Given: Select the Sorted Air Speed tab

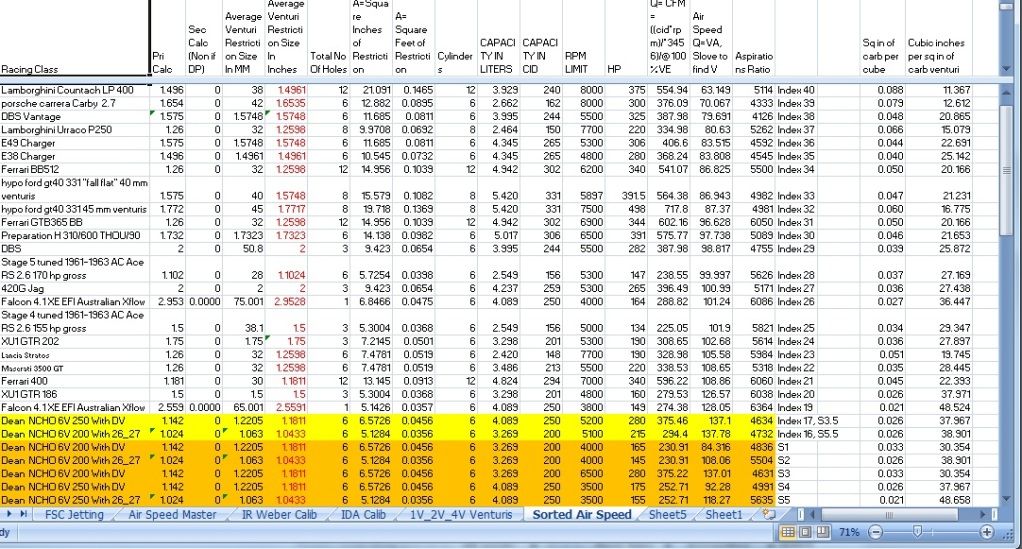Looking at the screenshot, I should coord(582,514).
